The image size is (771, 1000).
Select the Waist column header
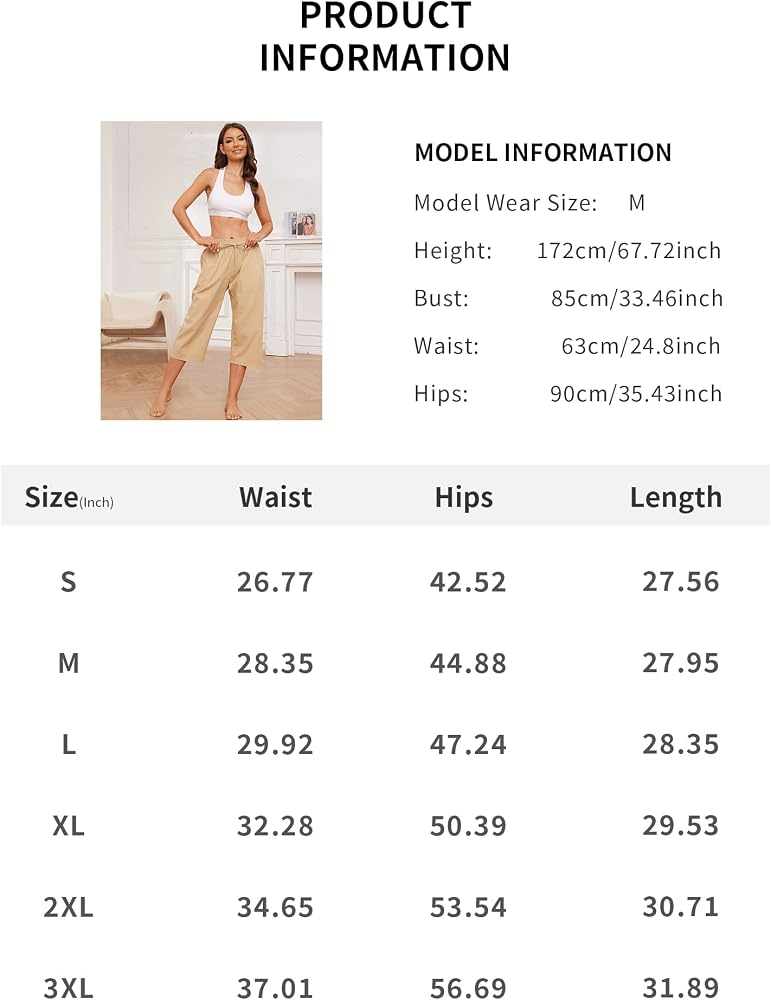(275, 497)
